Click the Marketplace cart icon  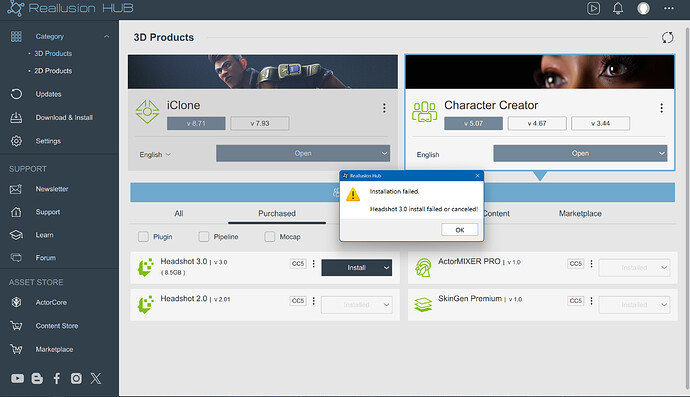(x=16, y=349)
